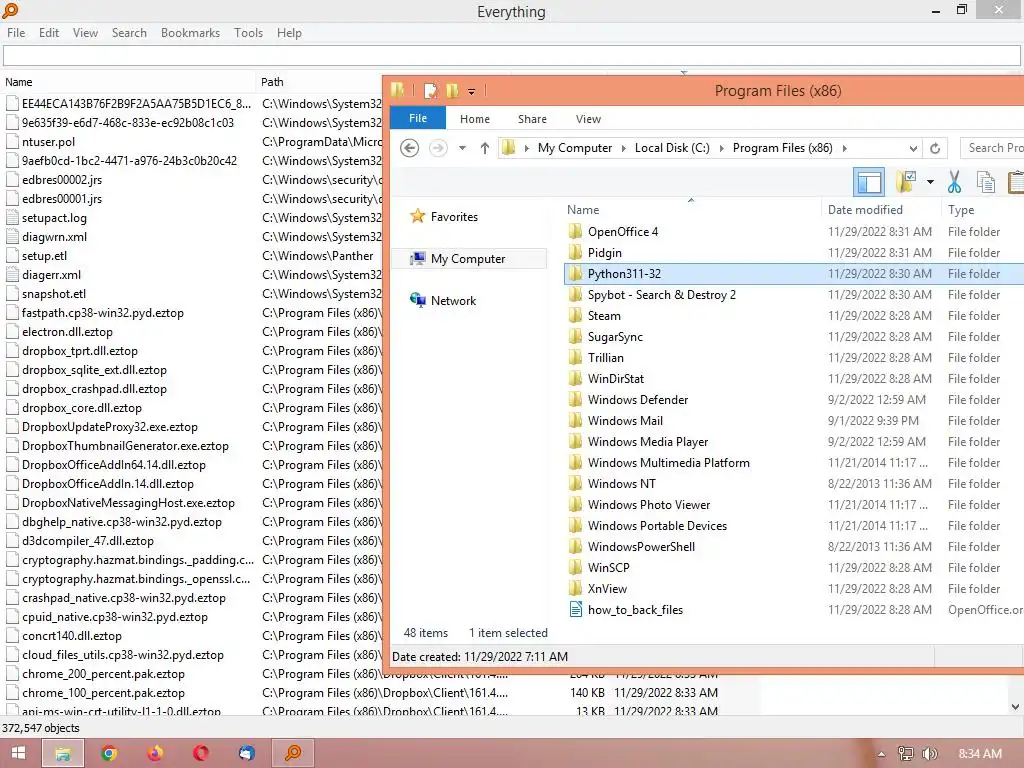Click the Copy icon in Explorer toolbar
This screenshot has height=768, width=1024.
tap(985, 182)
